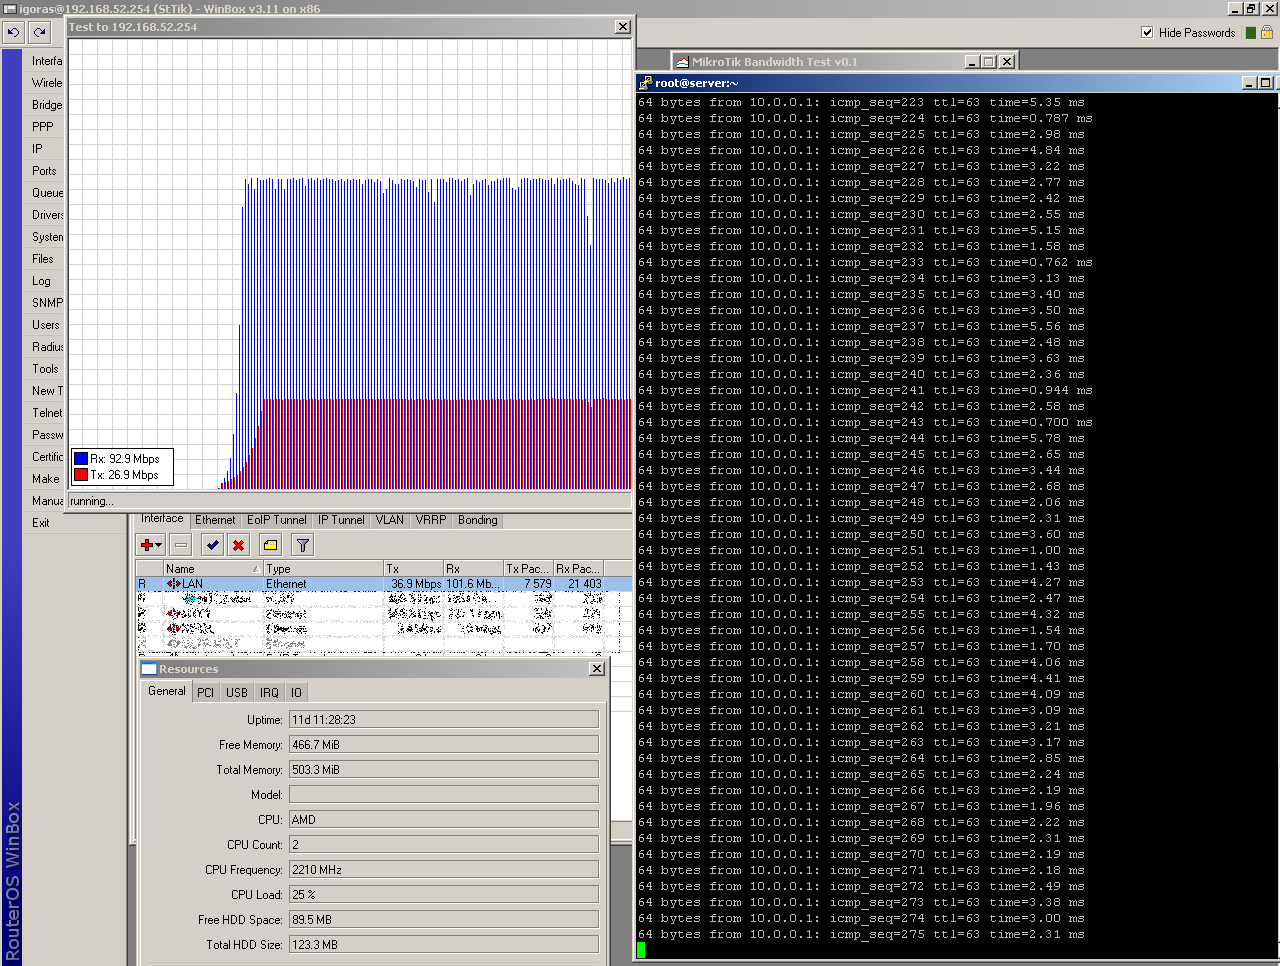Switch to the Ethernet tab
The height and width of the screenshot is (966, 1280).
coord(215,519)
